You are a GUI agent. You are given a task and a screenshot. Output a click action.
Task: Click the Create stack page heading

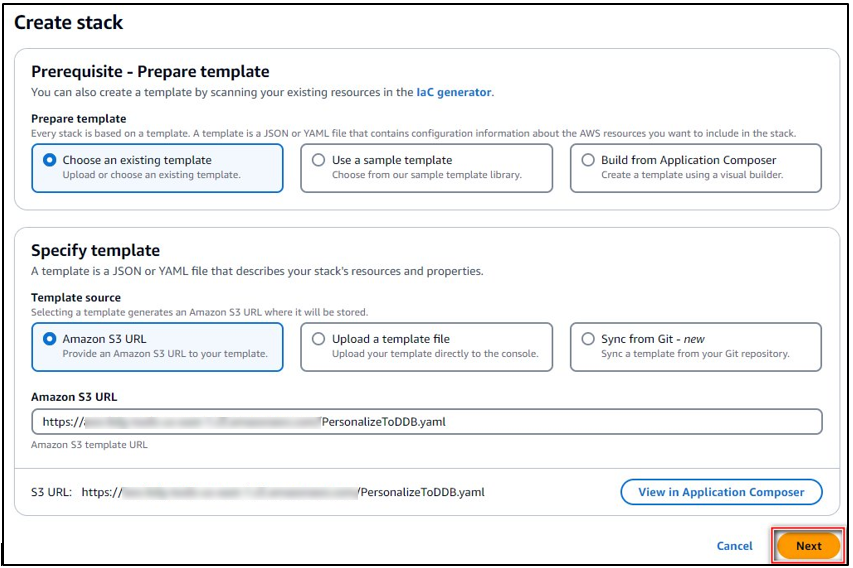(x=69, y=22)
